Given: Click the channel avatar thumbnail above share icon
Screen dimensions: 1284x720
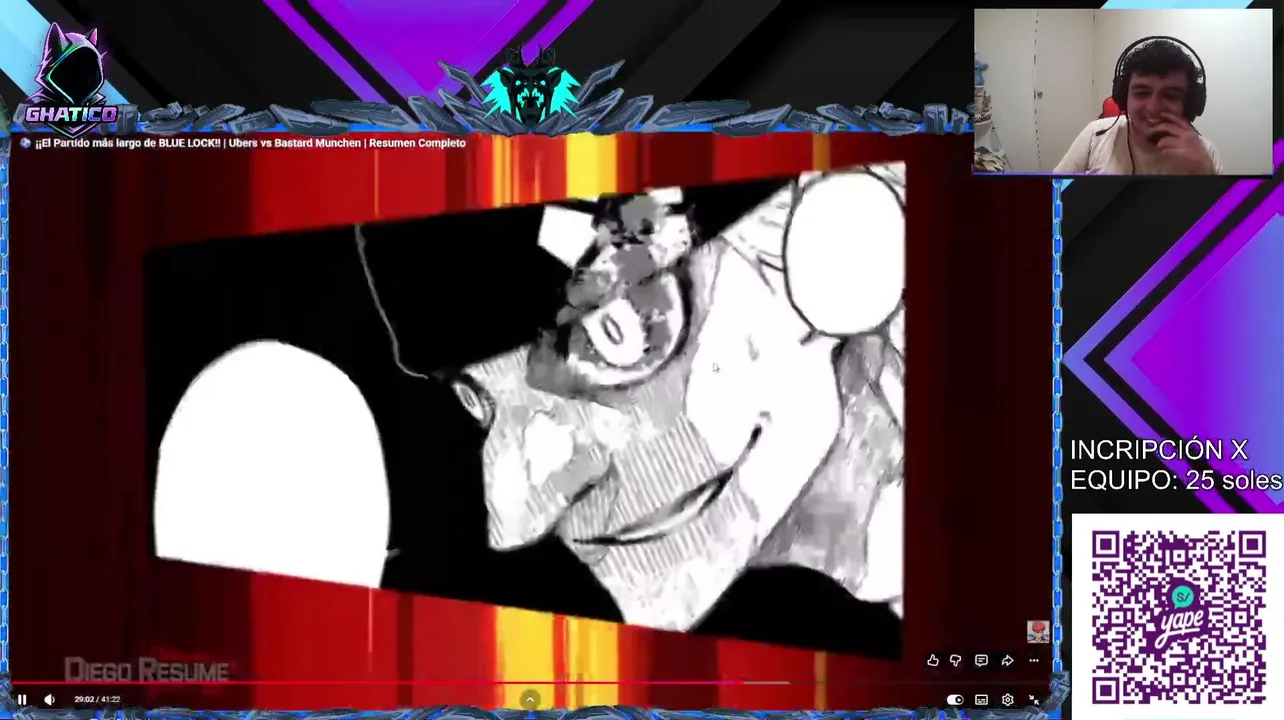Looking at the screenshot, I should (1037, 632).
